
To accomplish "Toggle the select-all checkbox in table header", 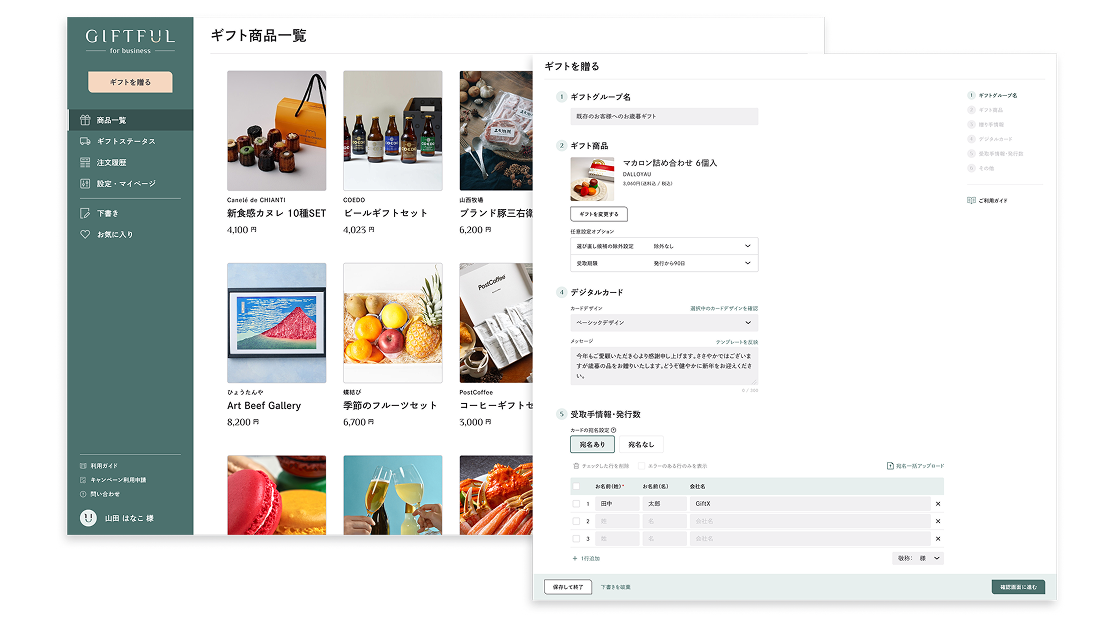I will tap(576, 486).
